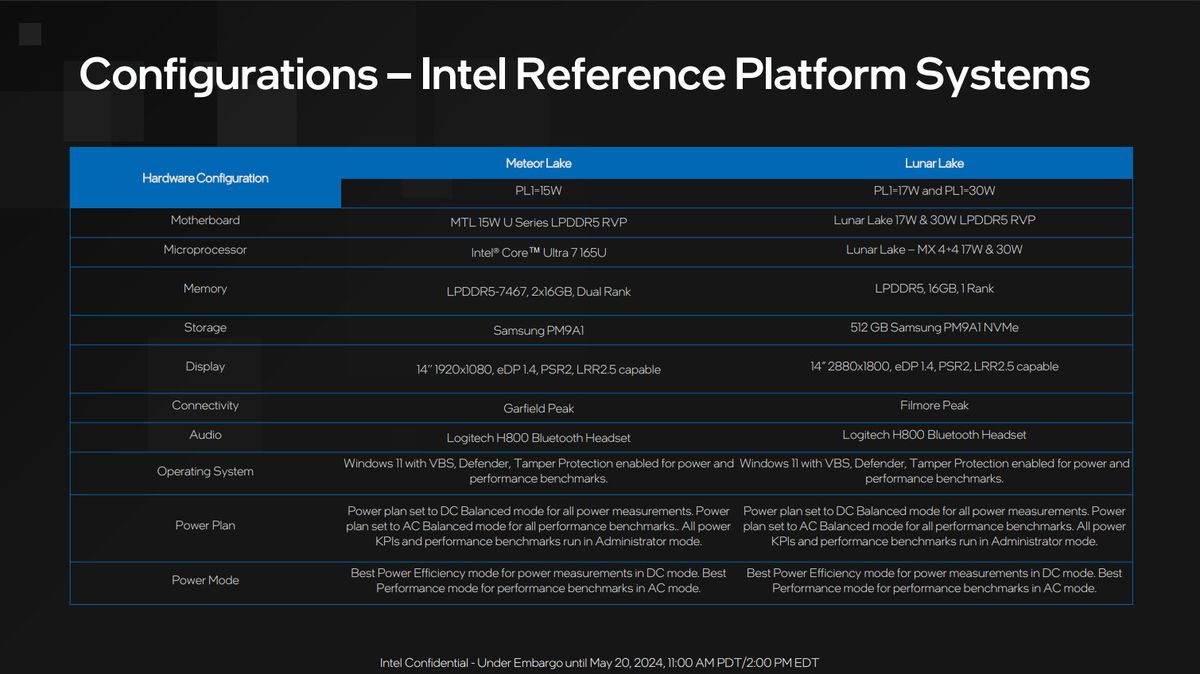Select the PL1=17W and PL1=30W cell
This screenshot has height=674, width=1200.
pos(934,190)
